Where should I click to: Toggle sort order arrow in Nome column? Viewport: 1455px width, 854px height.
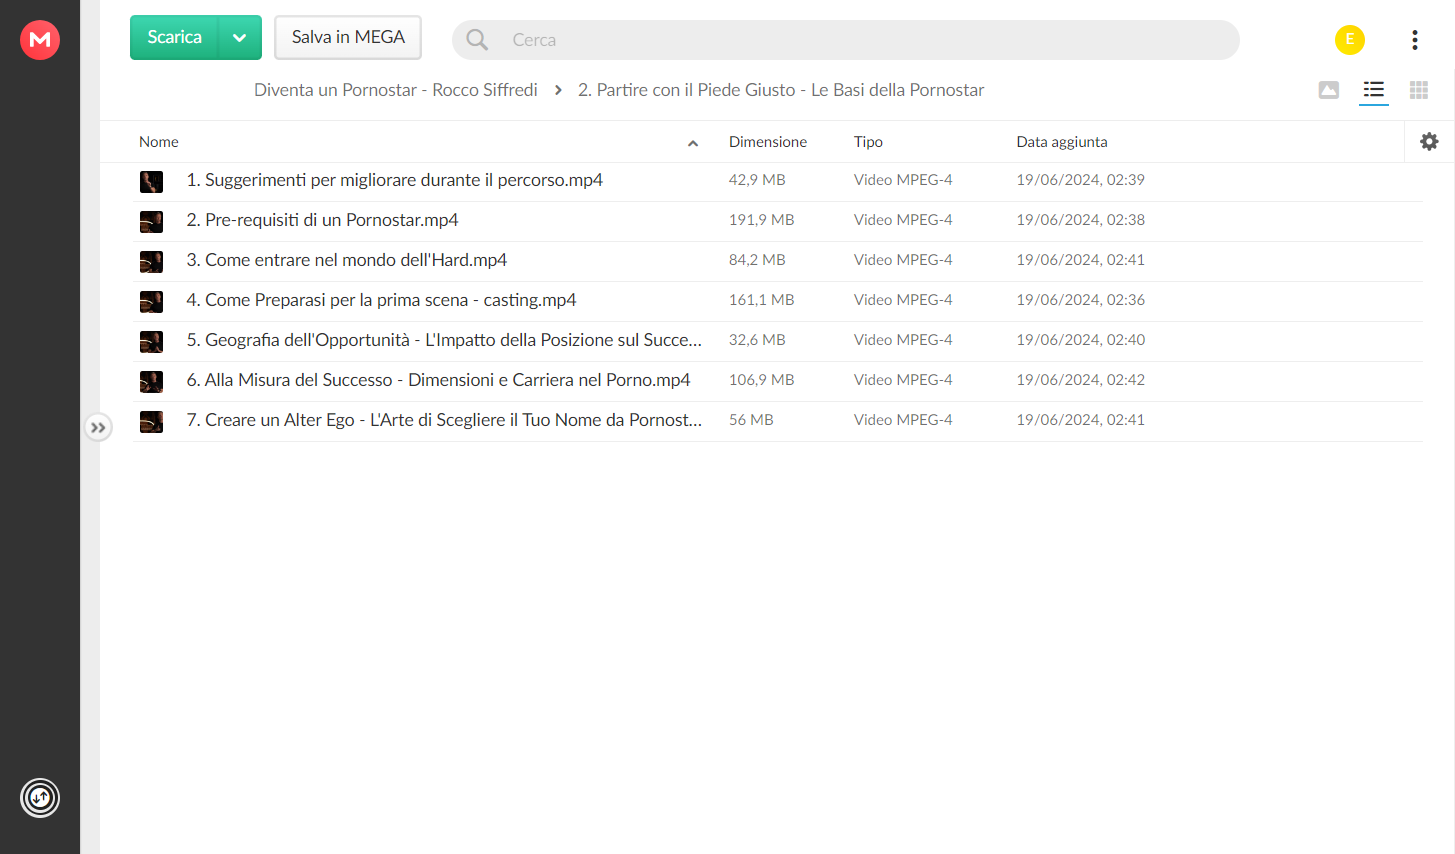(693, 143)
